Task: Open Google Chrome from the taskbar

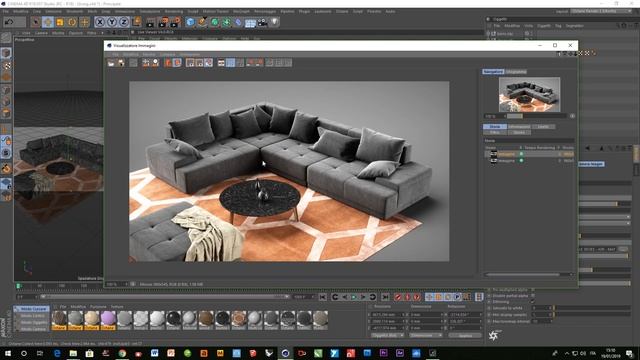Action: (x=122, y=353)
